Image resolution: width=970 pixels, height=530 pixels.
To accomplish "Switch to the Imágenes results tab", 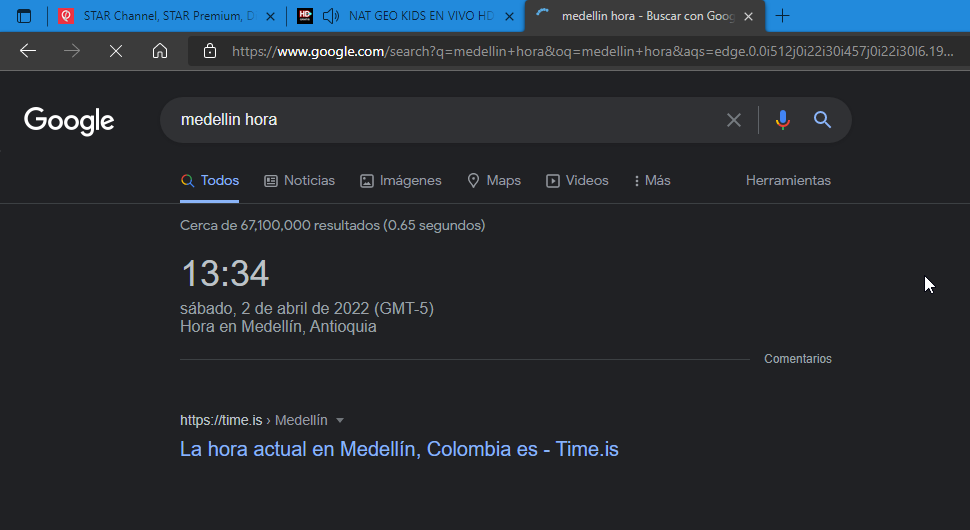I will pos(400,181).
